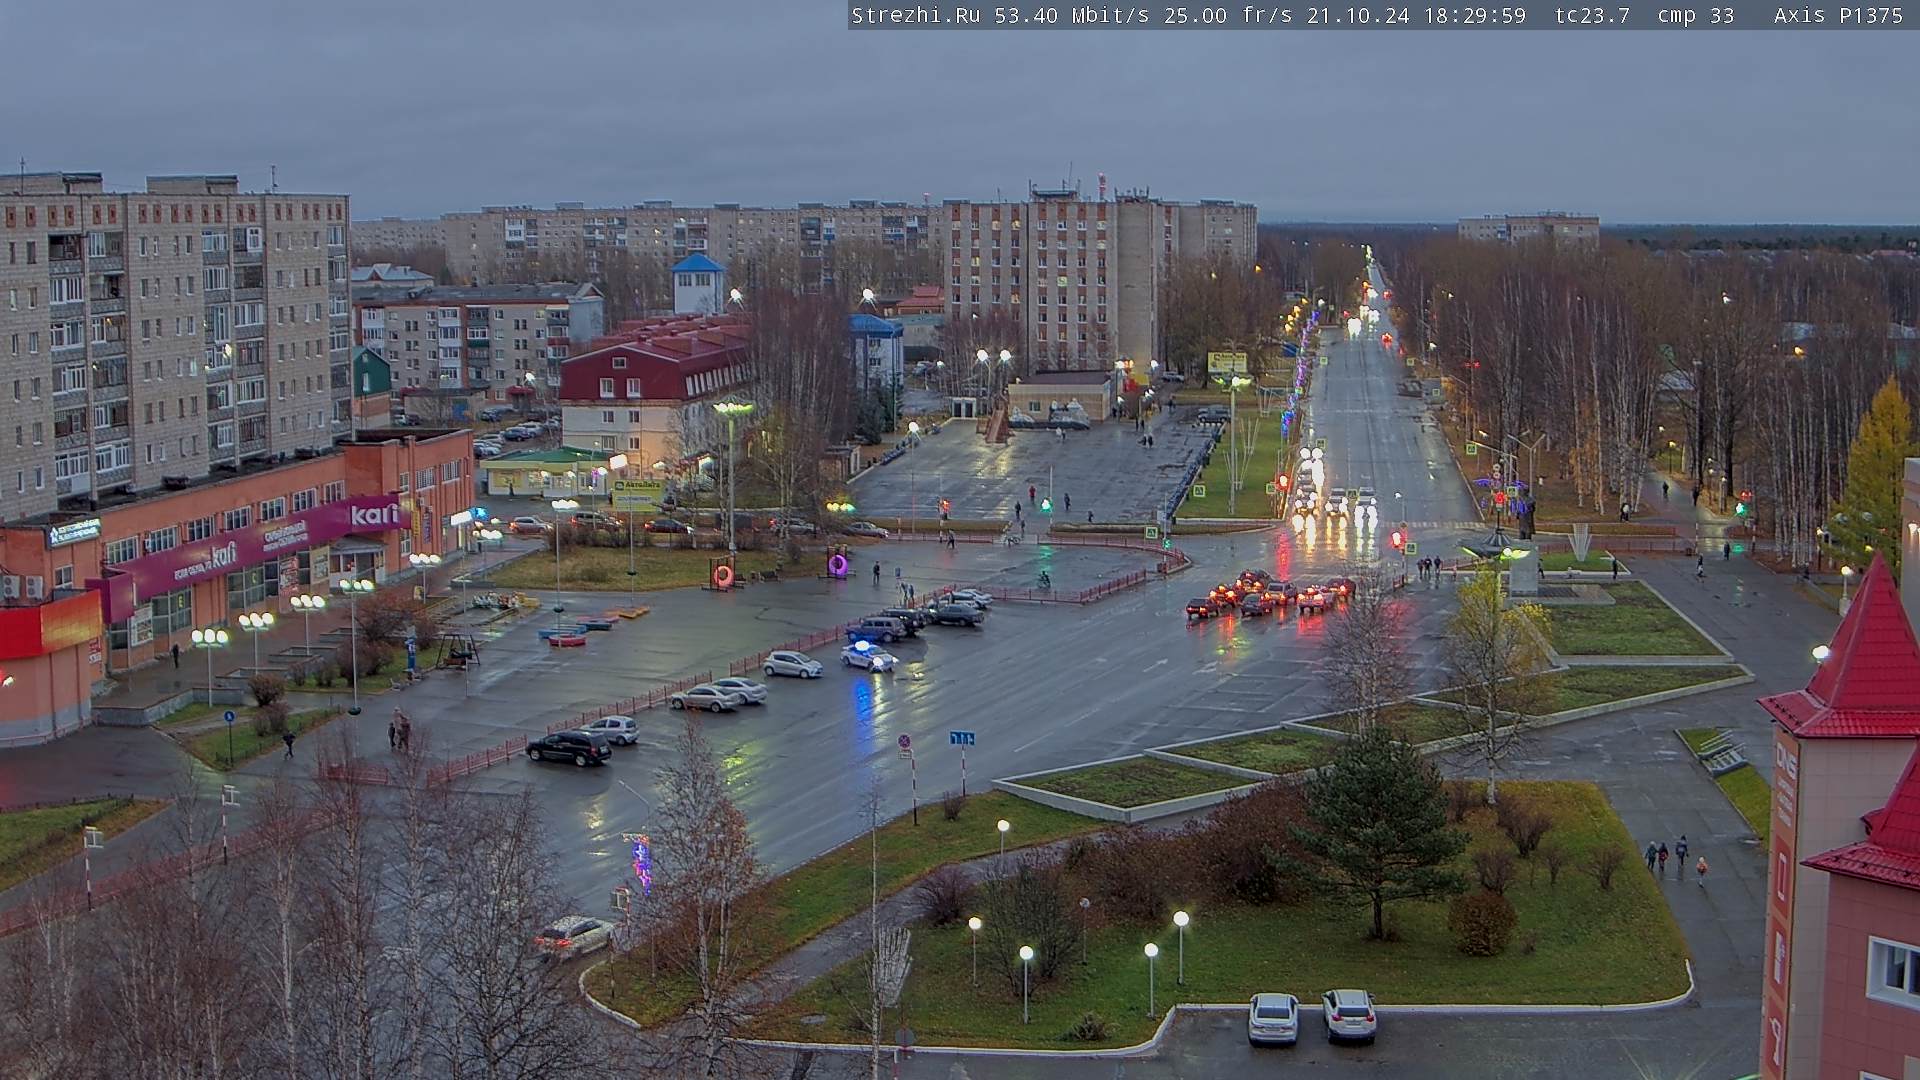Image resolution: width=1920 pixels, height=1080 pixels.
Task: Click the large kari sign on the store roof
Action: click(x=375, y=514)
